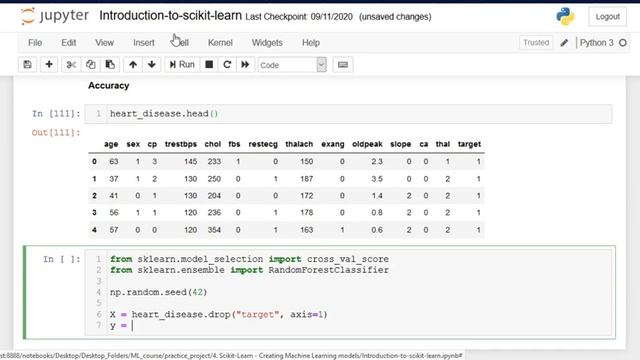640x360 pixels.
Task: Click the Last Checkpoint text
Action: point(299,17)
